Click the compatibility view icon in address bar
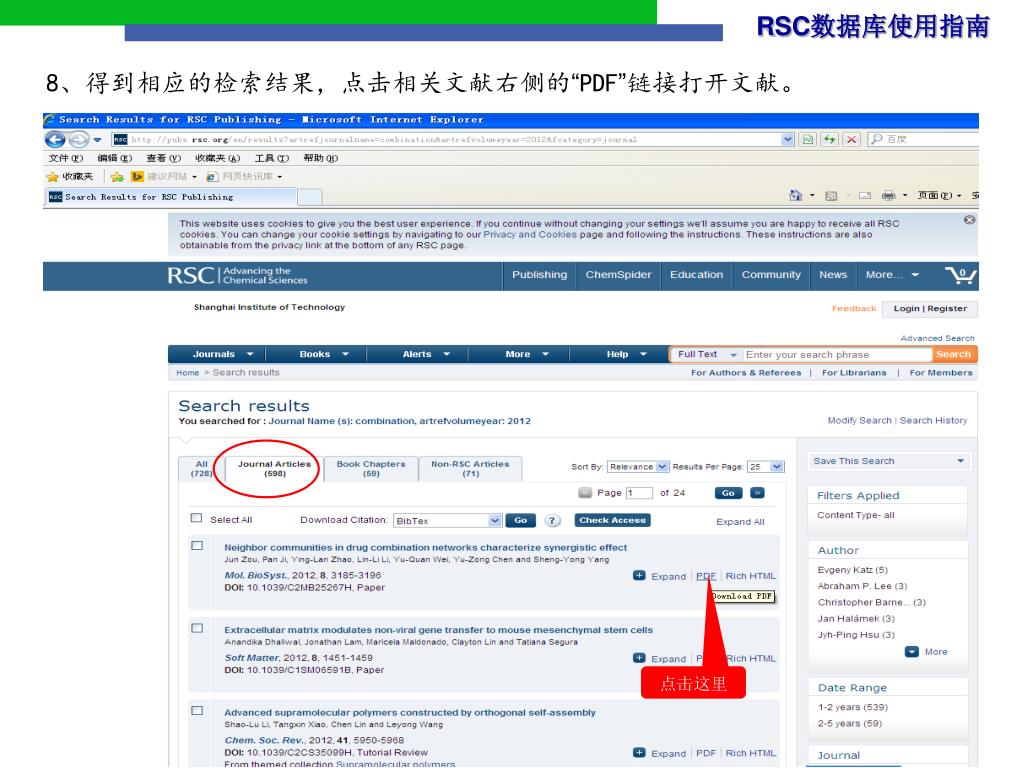This screenshot has width=1024, height=768. point(808,139)
